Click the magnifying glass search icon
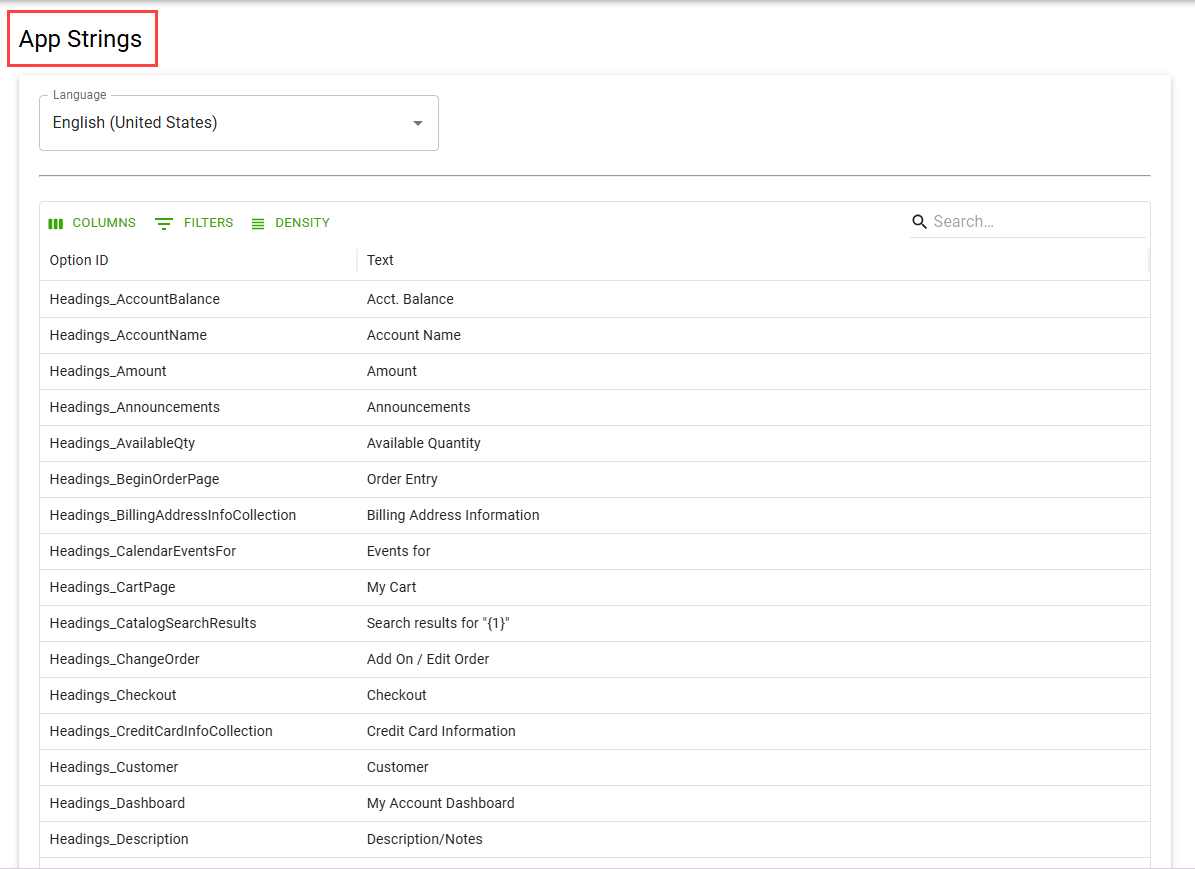The image size is (1195, 869). pyautogui.click(x=919, y=222)
